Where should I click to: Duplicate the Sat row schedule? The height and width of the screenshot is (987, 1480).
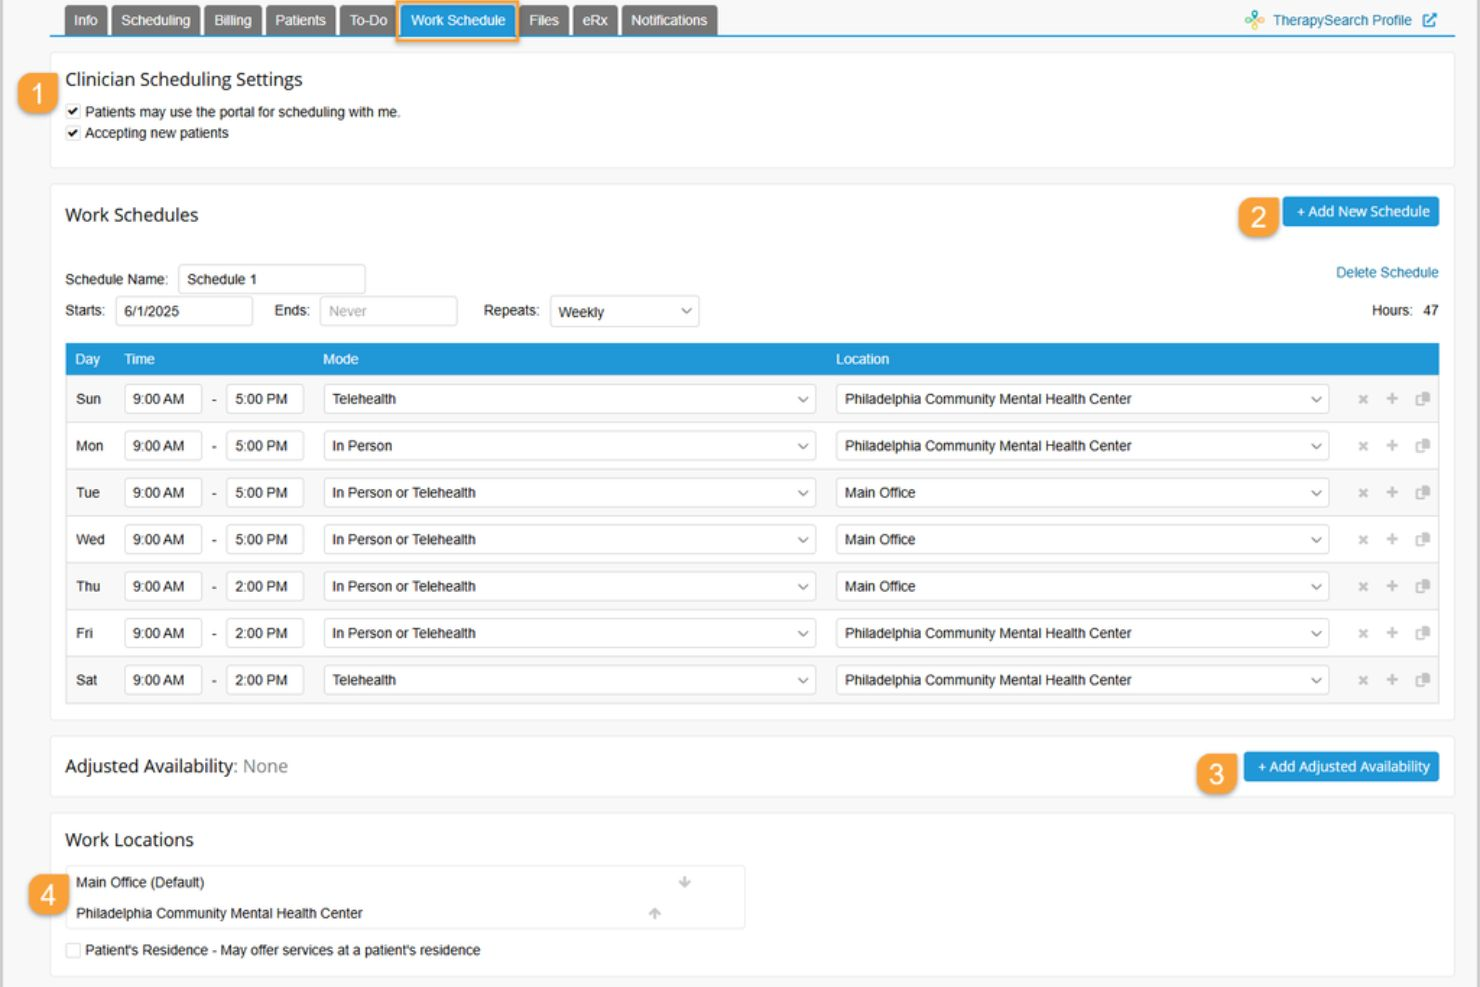1422,680
